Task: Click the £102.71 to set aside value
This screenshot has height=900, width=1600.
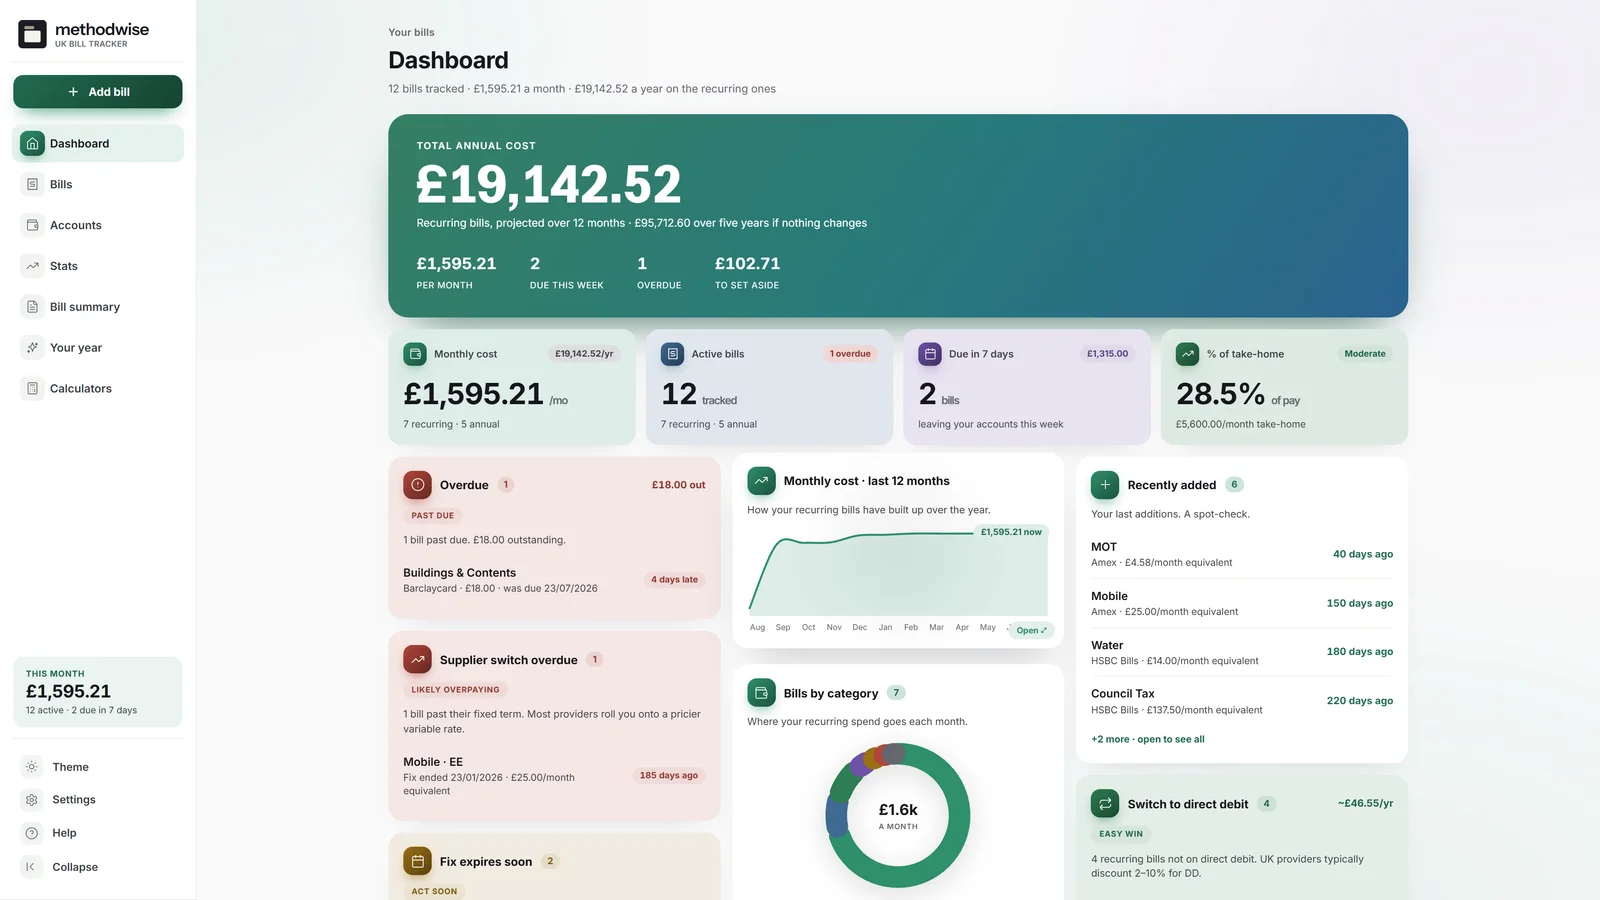Action: click(747, 264)
